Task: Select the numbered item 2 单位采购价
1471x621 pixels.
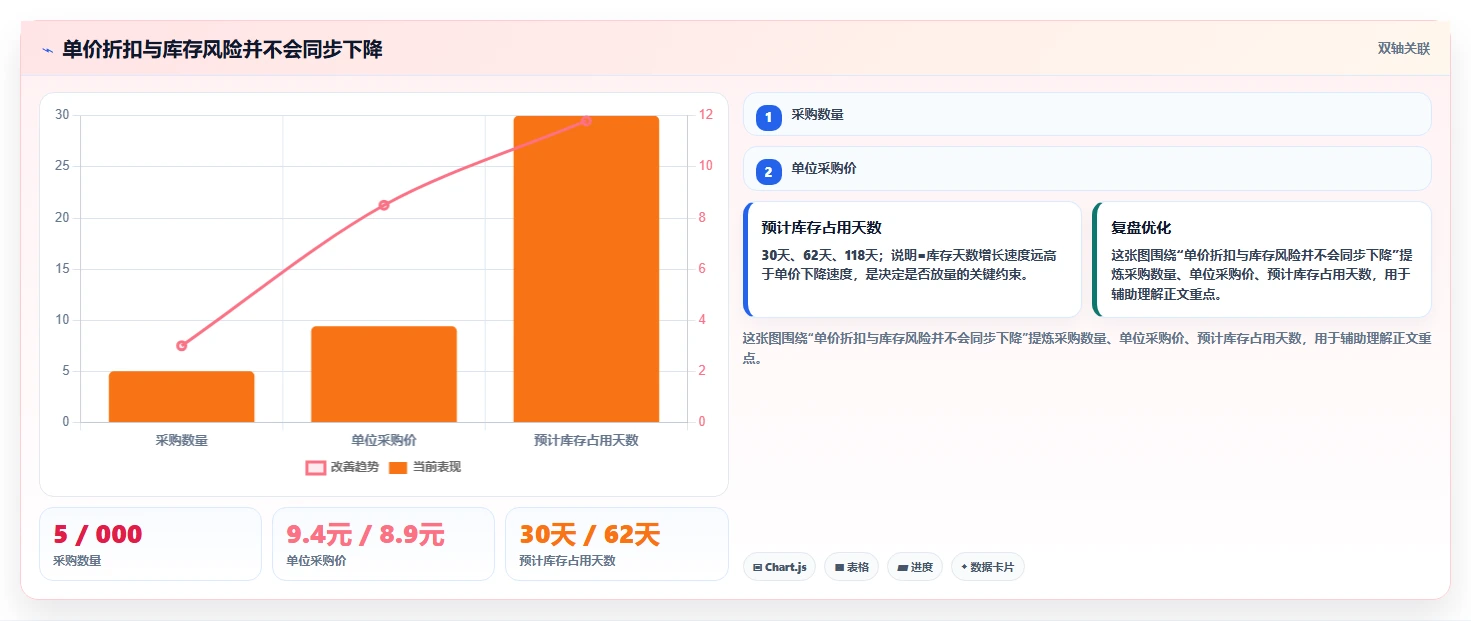Action: click(x=1087, y=169)
